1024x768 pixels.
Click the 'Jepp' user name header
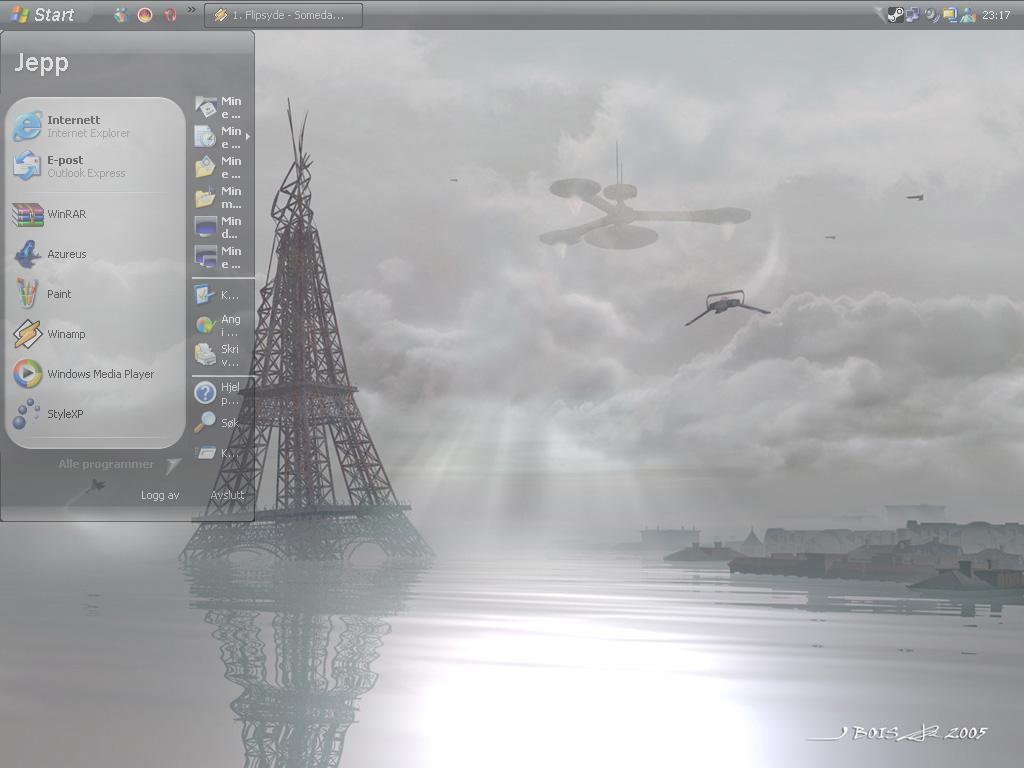pos(41,63)
